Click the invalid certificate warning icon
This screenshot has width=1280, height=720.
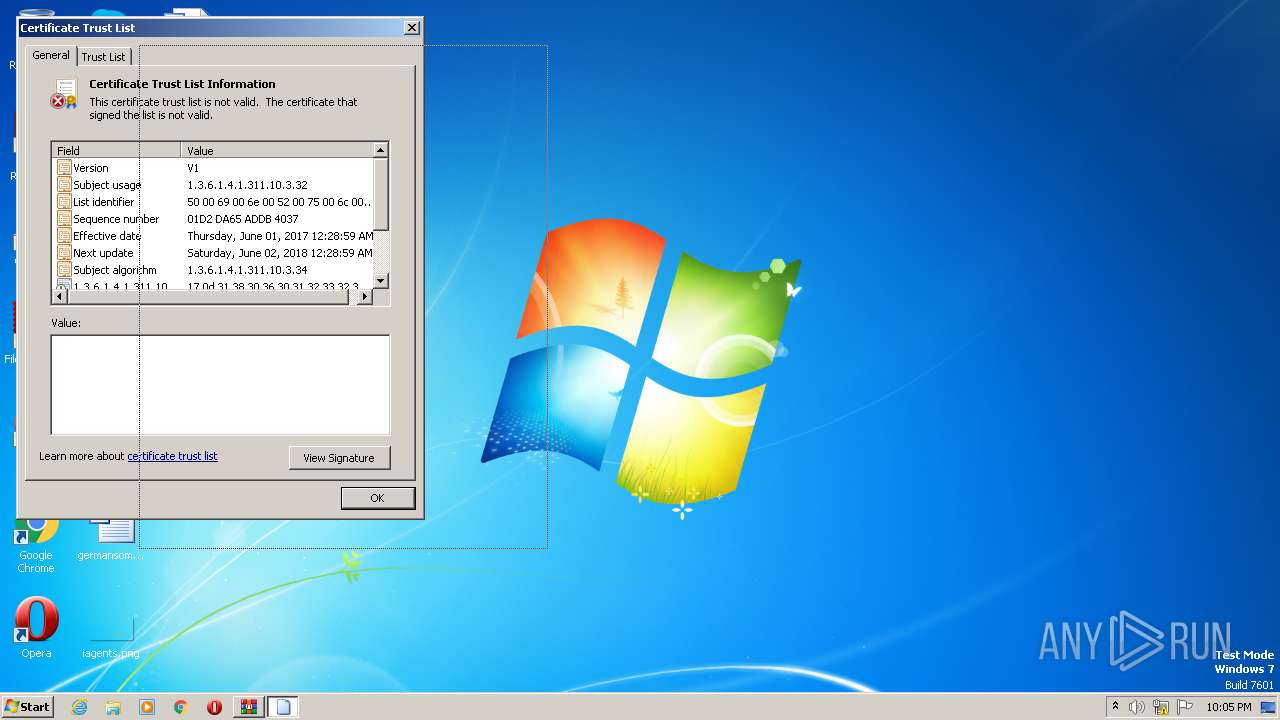[x=64, y=94]
